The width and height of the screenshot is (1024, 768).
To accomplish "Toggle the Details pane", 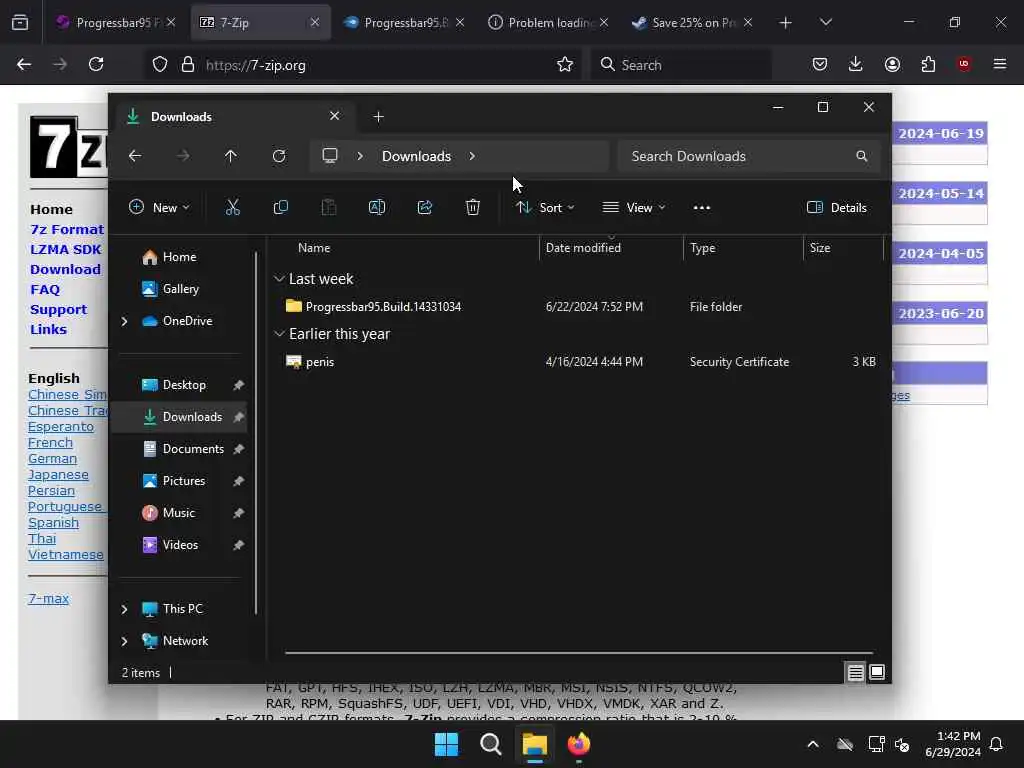I will (837, 208).
